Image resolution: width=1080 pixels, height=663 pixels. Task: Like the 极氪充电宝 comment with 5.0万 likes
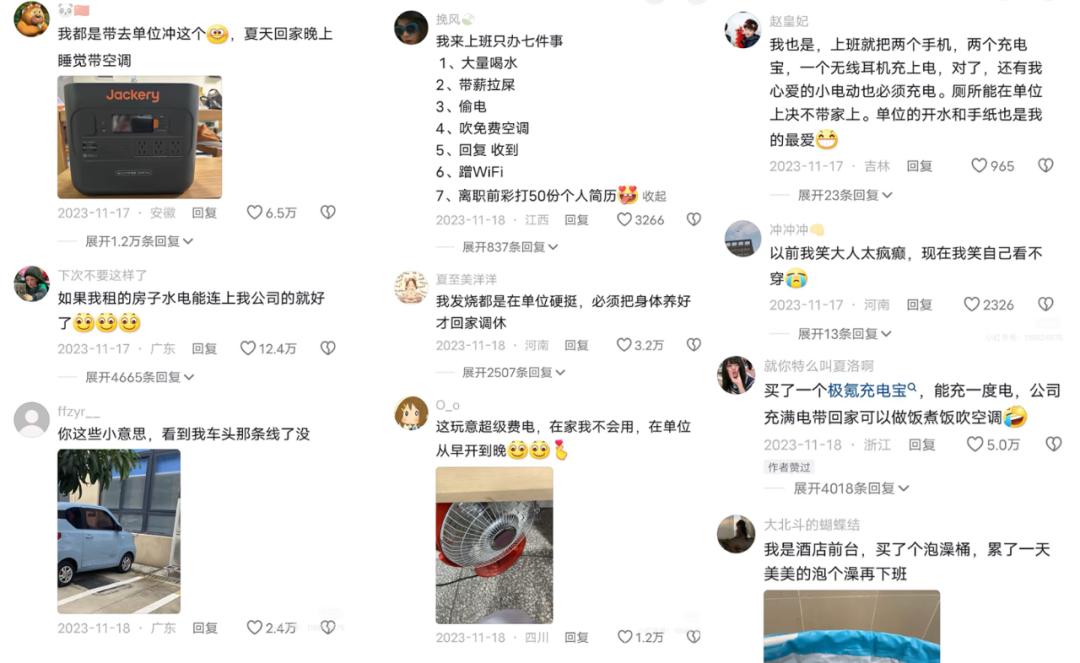(x=975, y=444)
